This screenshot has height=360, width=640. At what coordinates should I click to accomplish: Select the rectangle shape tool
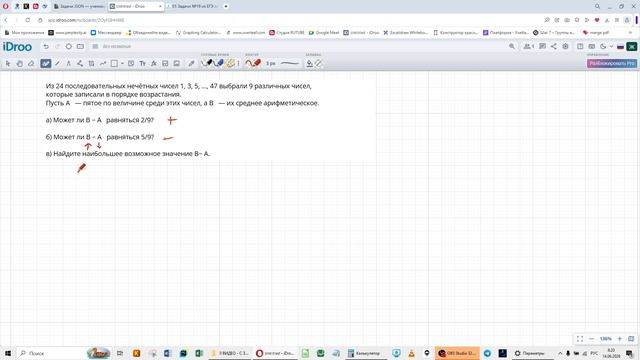click(x=114, y=63)
